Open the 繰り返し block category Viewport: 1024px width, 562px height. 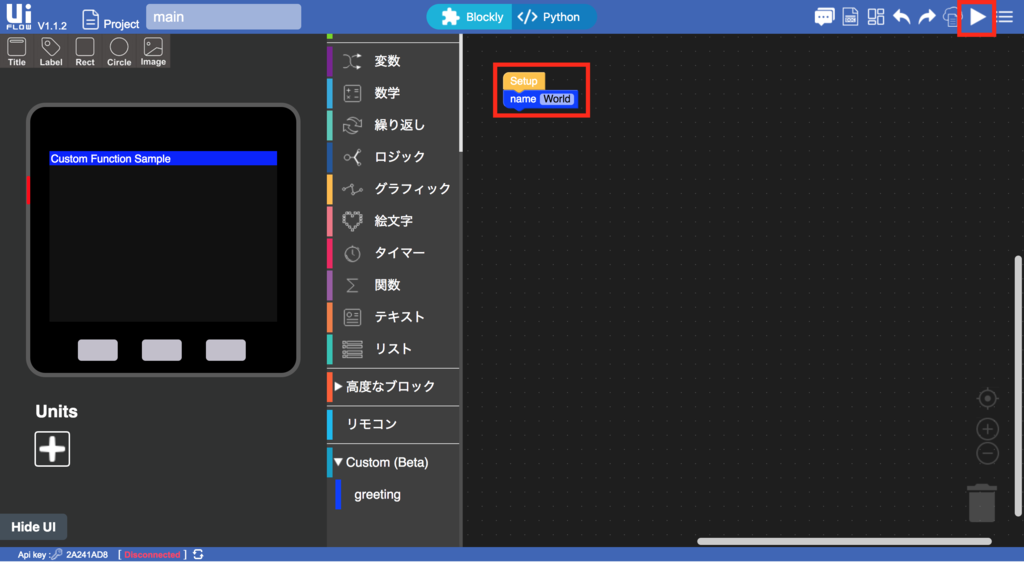pyautogui.click(x=394, y=125)
